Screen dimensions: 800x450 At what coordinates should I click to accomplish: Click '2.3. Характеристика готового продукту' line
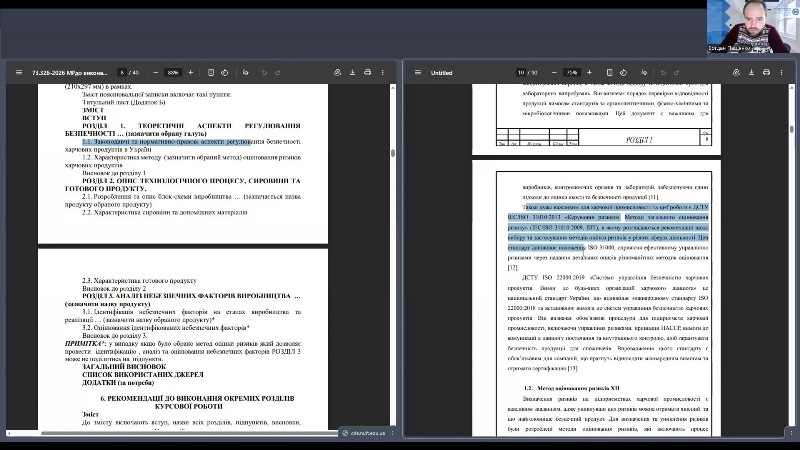[139, 281]
